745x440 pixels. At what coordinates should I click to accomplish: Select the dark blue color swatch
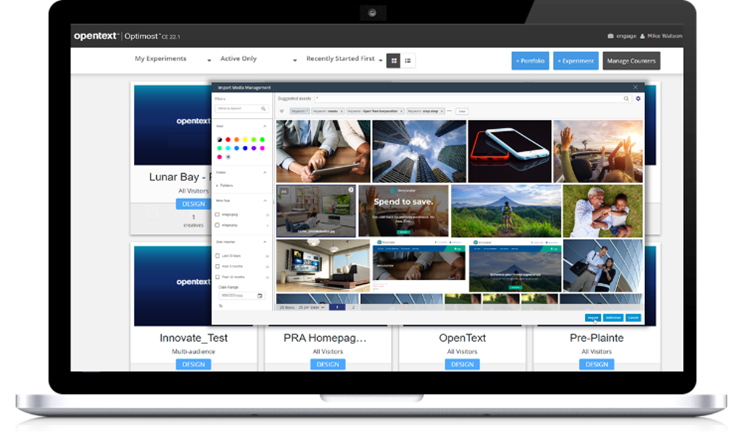245,148
